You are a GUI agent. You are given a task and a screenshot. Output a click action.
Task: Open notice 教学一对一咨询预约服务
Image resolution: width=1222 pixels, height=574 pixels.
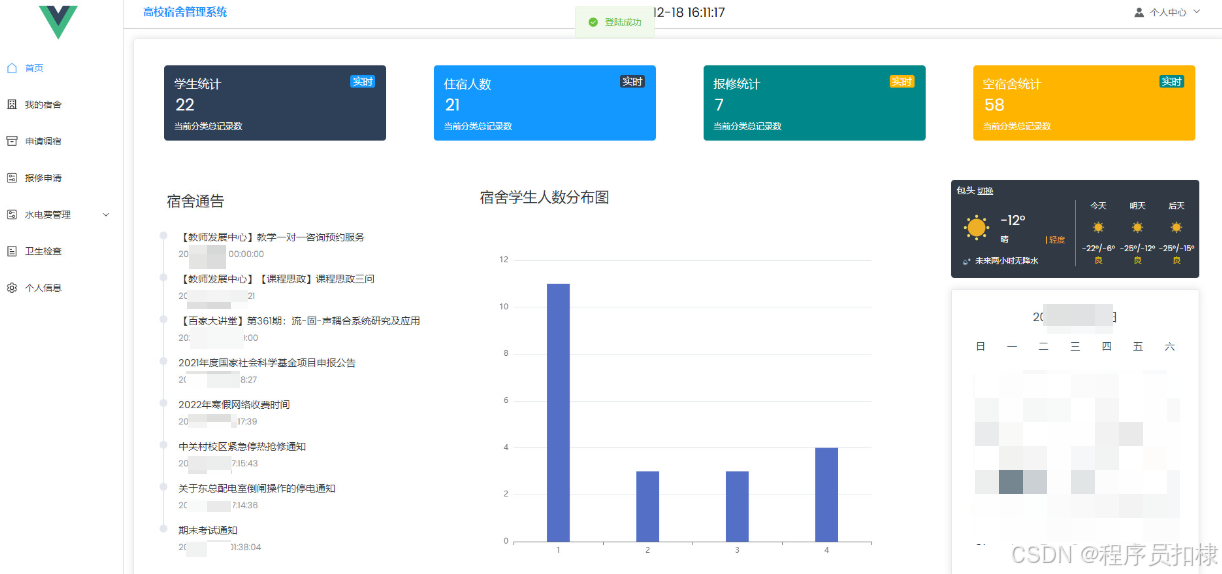271,237
